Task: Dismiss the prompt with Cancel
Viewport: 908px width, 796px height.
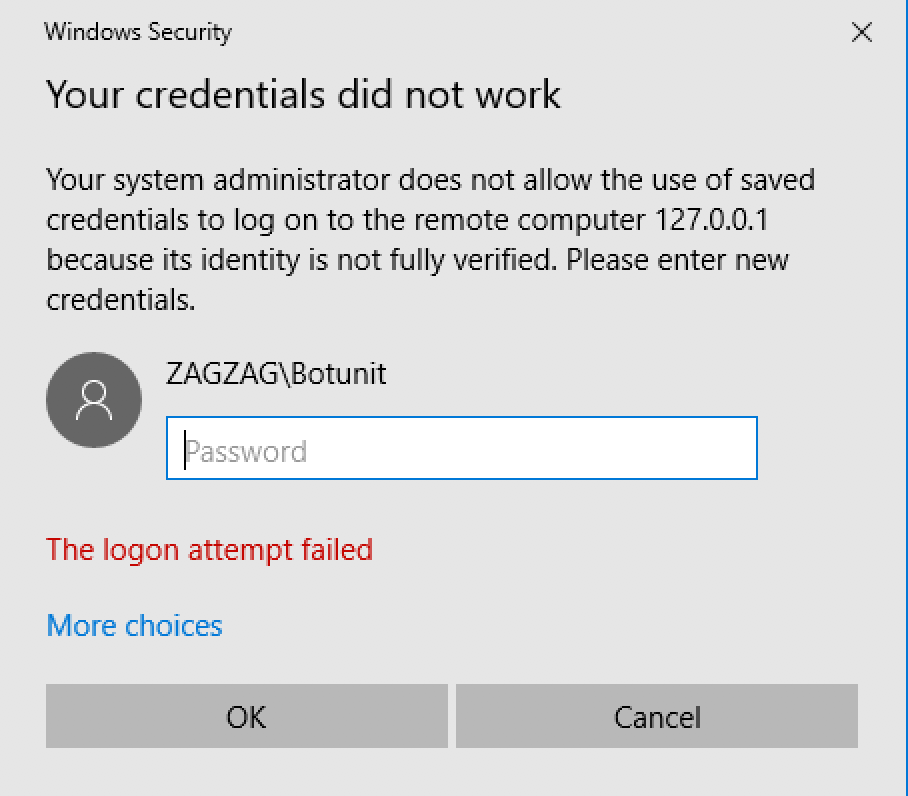Action: tap(657, 716)
